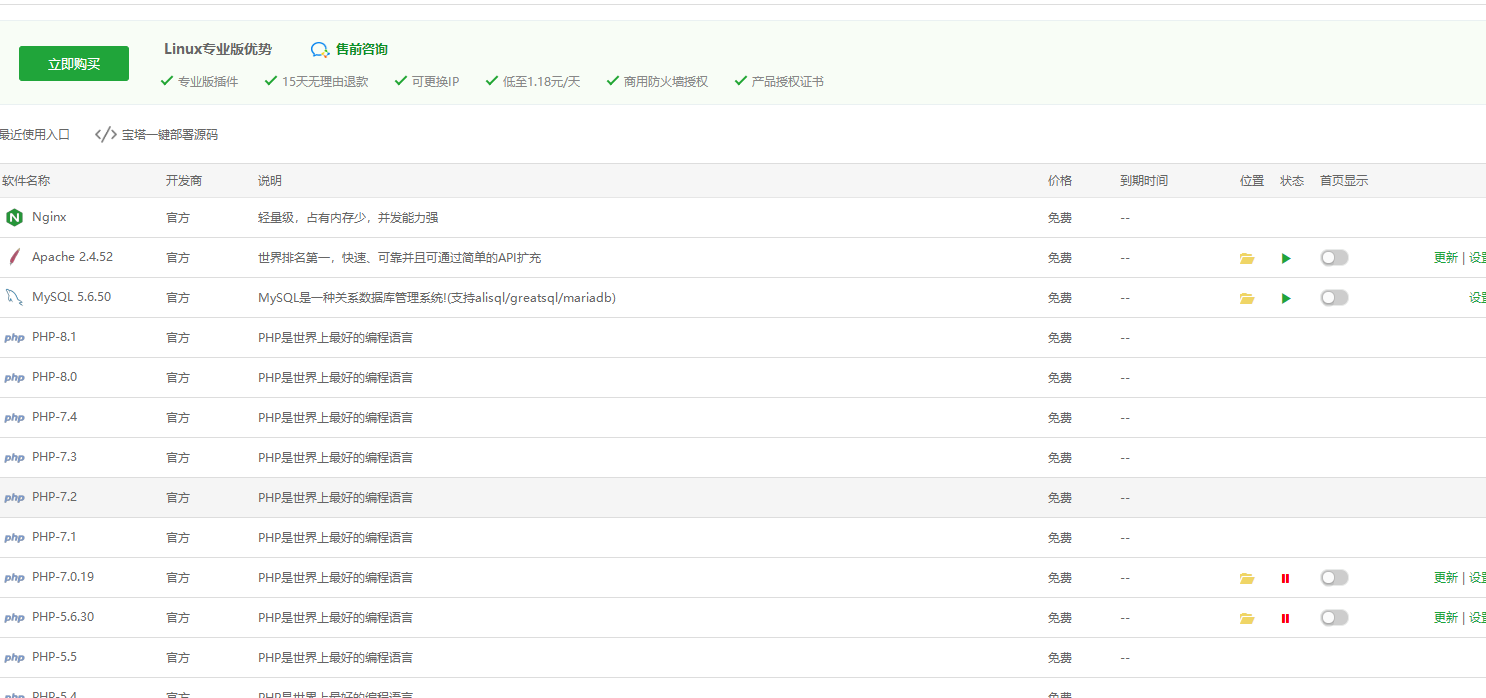Switch to the 最近使用入口 tab
The width and height of the screenshot is (1486, 698).
35,135
